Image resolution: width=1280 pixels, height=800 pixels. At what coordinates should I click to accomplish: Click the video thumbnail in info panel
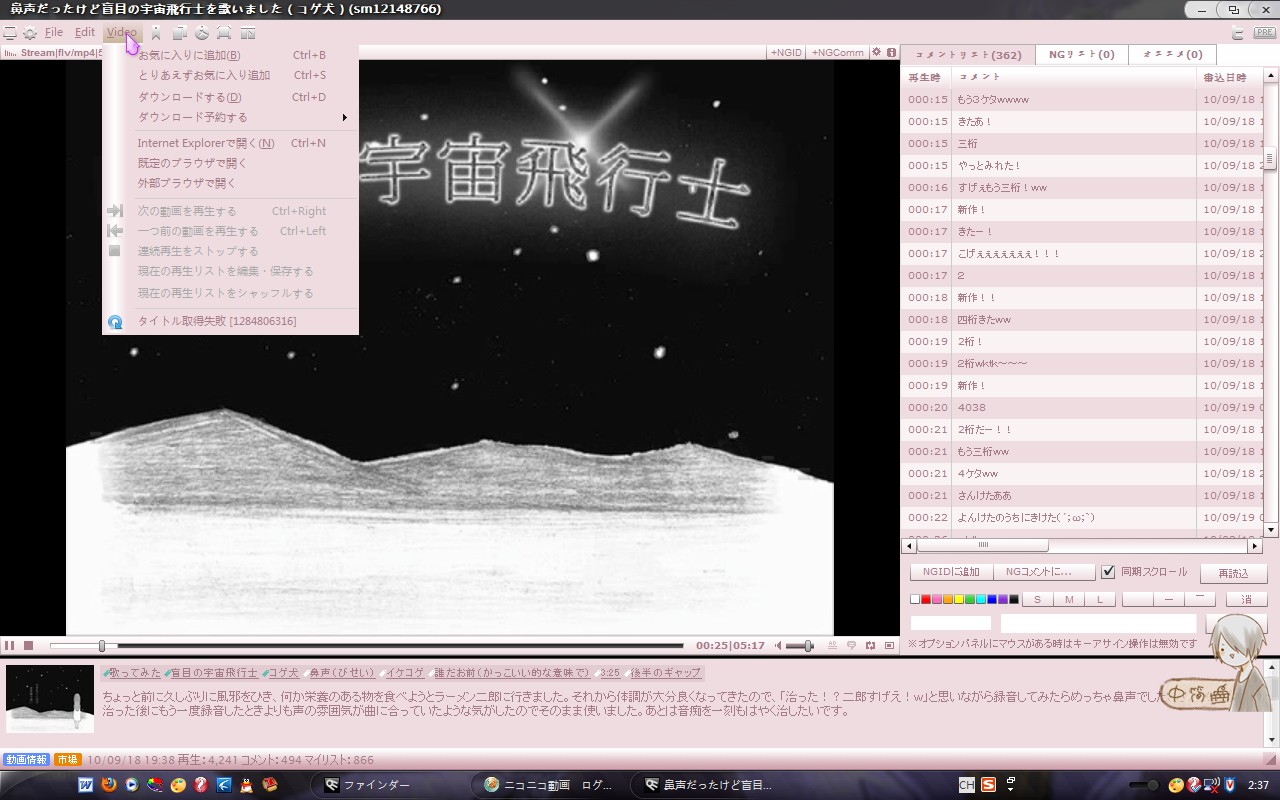50,699
